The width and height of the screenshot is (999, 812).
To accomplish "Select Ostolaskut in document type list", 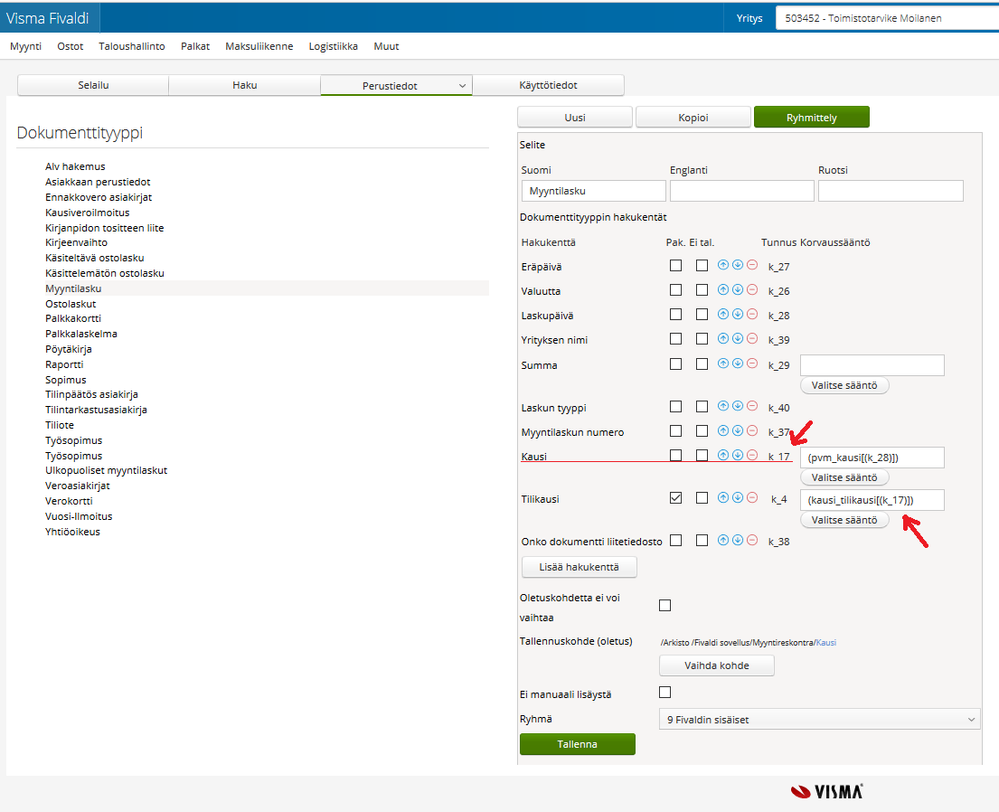I will pyautogui.click(x=71, y=304).
